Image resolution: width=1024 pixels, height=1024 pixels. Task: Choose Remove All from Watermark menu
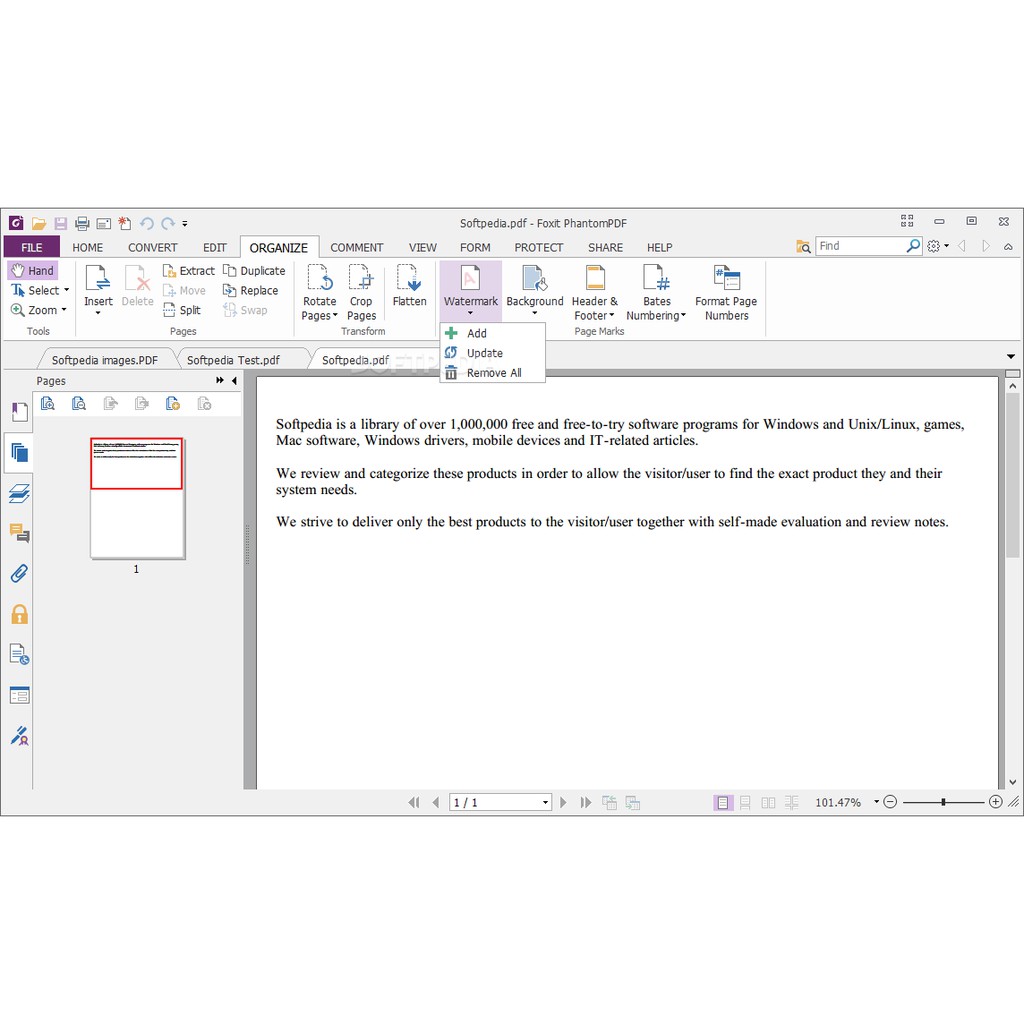492,373
